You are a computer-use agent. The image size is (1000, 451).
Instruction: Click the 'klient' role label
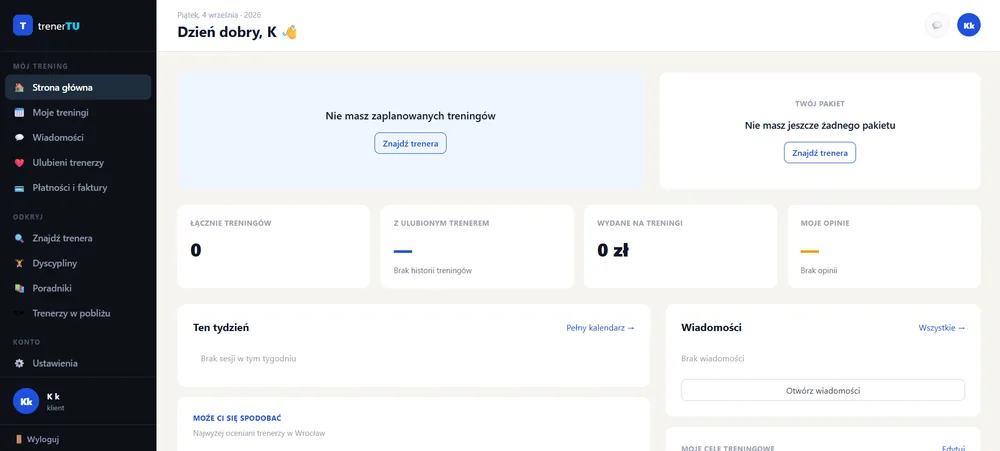click(55, 408)
